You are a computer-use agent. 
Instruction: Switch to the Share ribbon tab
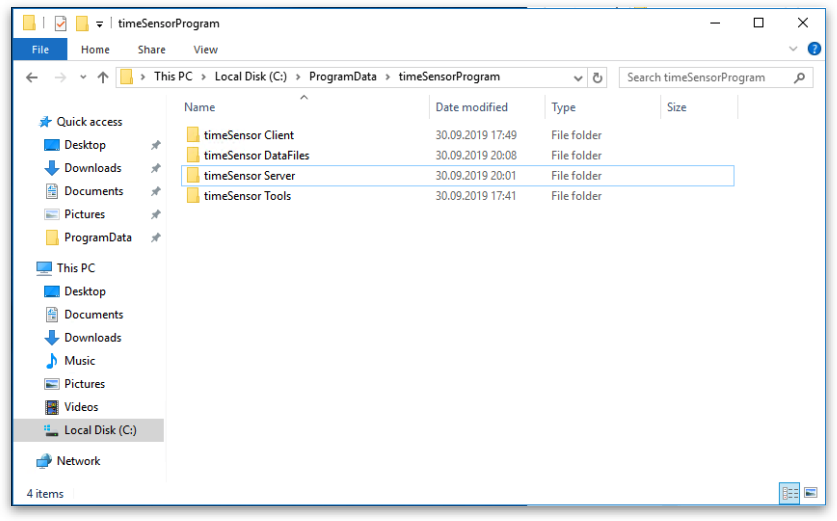(x=152, y=50)
